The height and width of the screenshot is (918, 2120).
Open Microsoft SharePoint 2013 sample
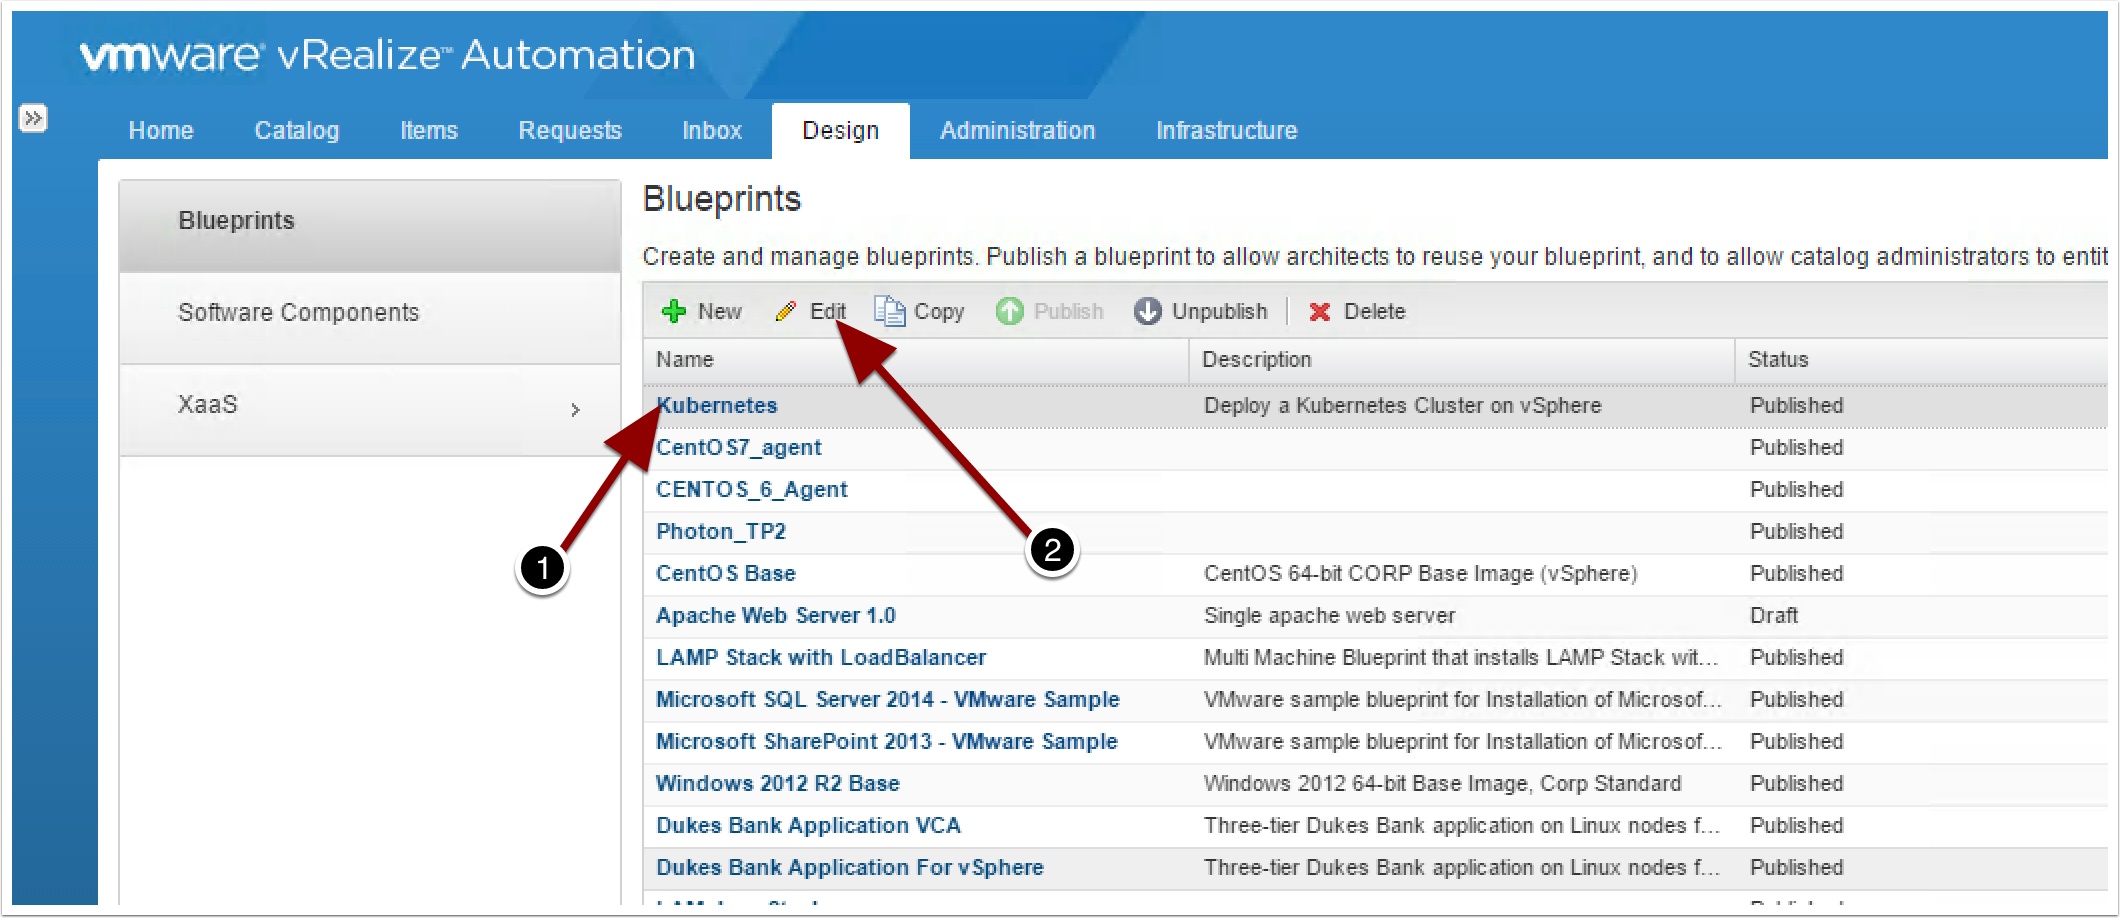tap(887, 742)
